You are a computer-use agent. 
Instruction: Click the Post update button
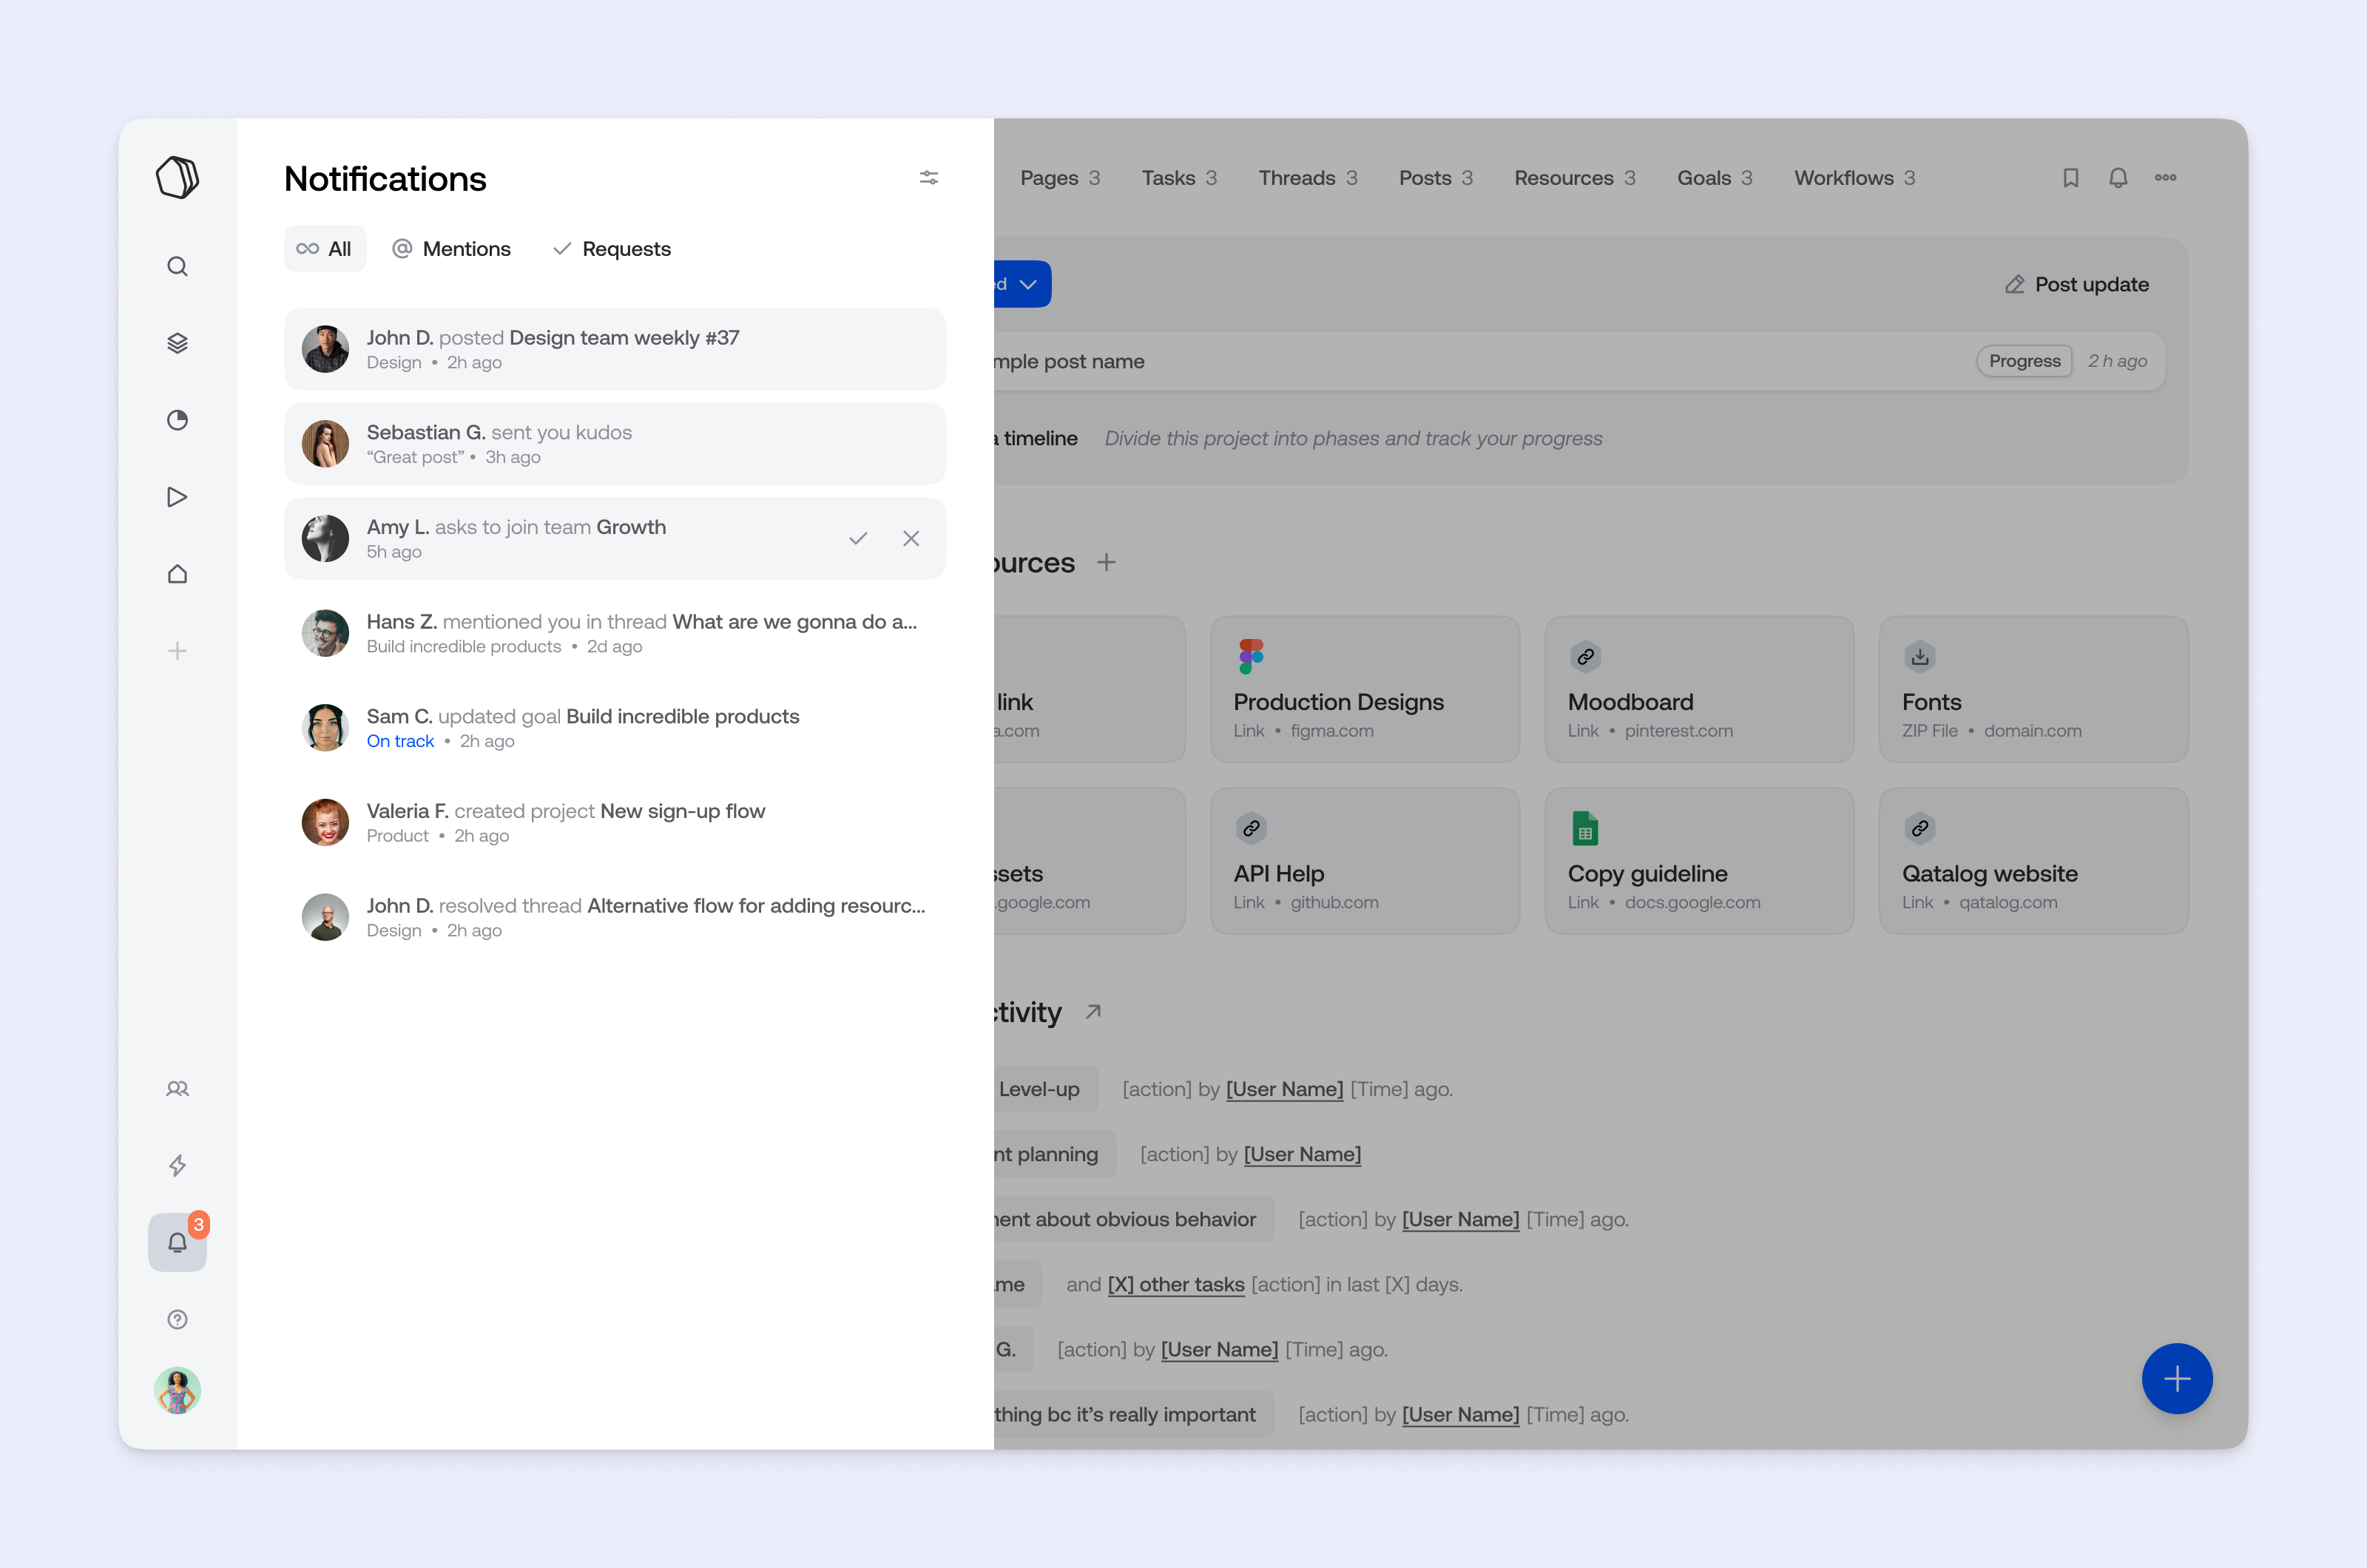(x=2076, y=284)
